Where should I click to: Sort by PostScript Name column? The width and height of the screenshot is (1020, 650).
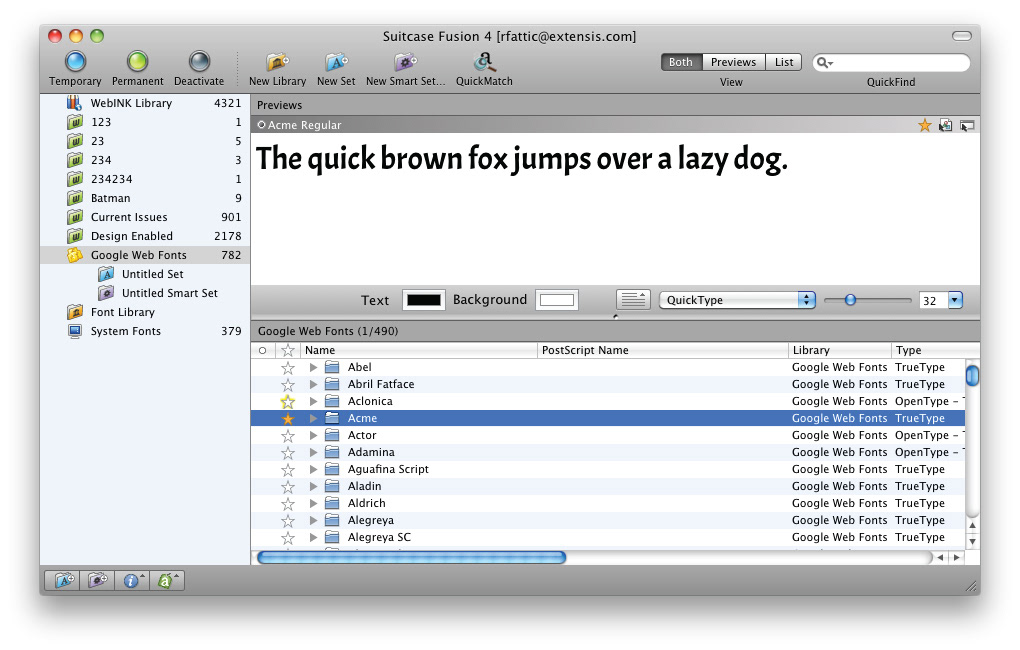pos(663,350)
